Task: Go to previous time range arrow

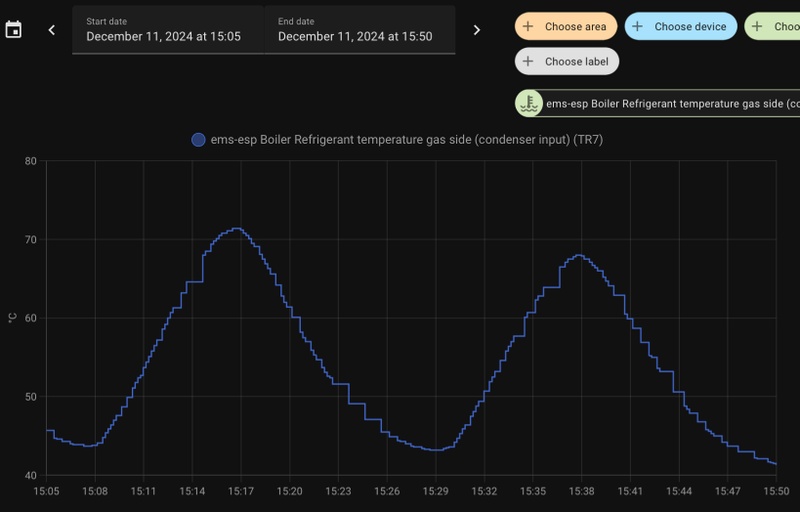Action: [52, 30]
